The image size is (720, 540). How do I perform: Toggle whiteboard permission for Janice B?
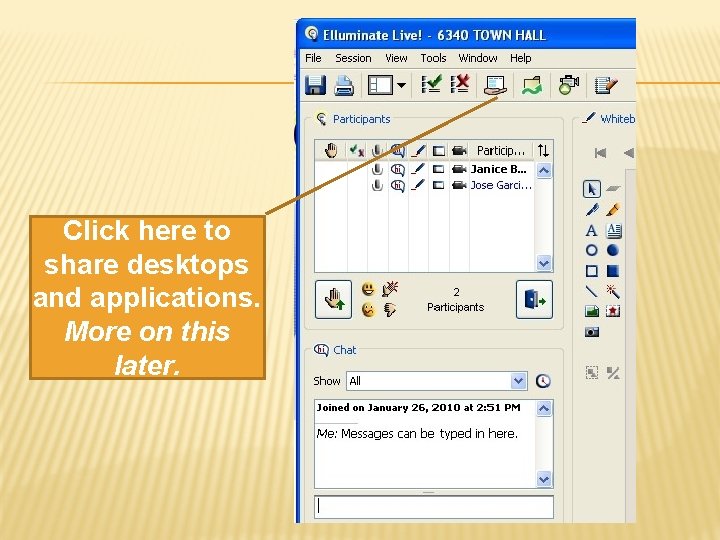(418, 169)
